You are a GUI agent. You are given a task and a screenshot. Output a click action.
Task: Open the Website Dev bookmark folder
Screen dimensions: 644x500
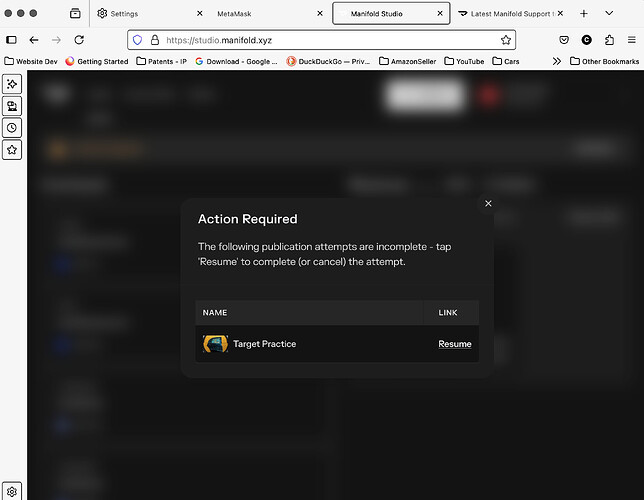pyautogui.click(x=31, y=62)
